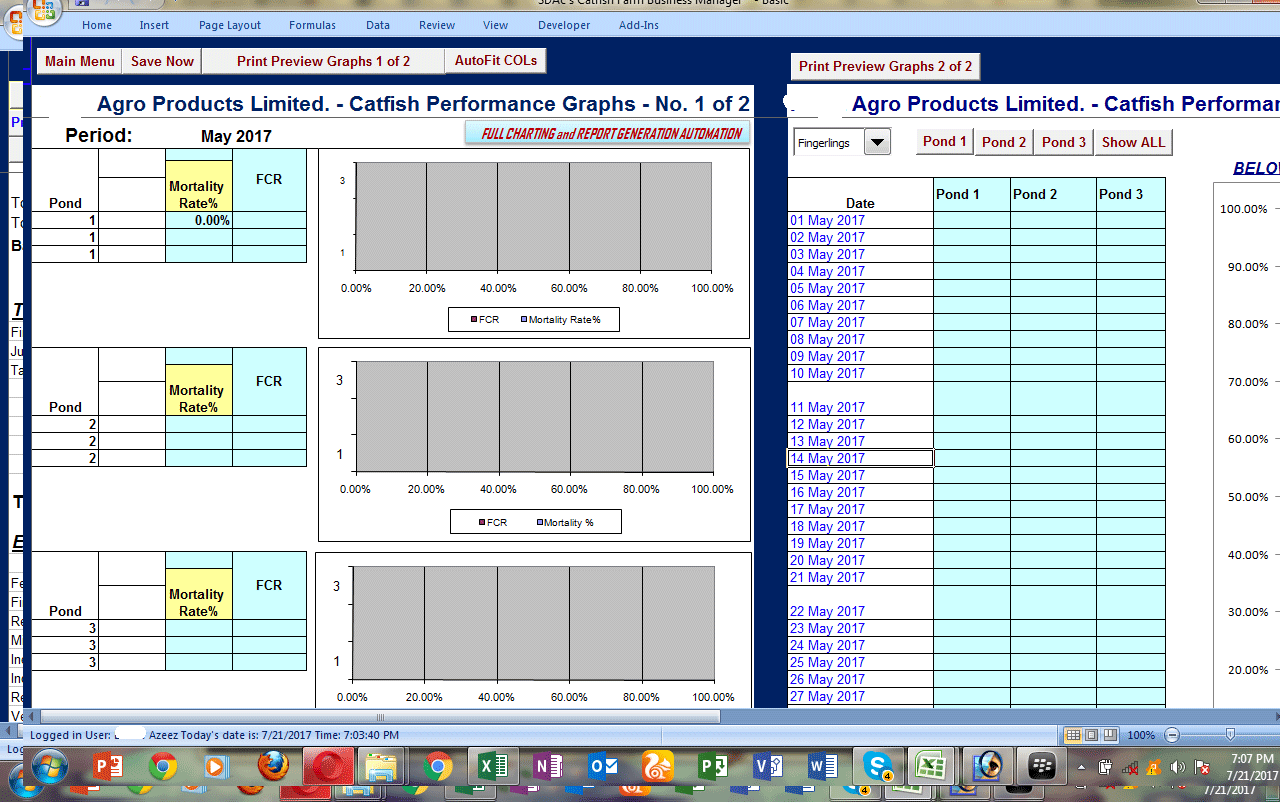
Task: Open Visio from the taskbar
Action: point(767,767)
